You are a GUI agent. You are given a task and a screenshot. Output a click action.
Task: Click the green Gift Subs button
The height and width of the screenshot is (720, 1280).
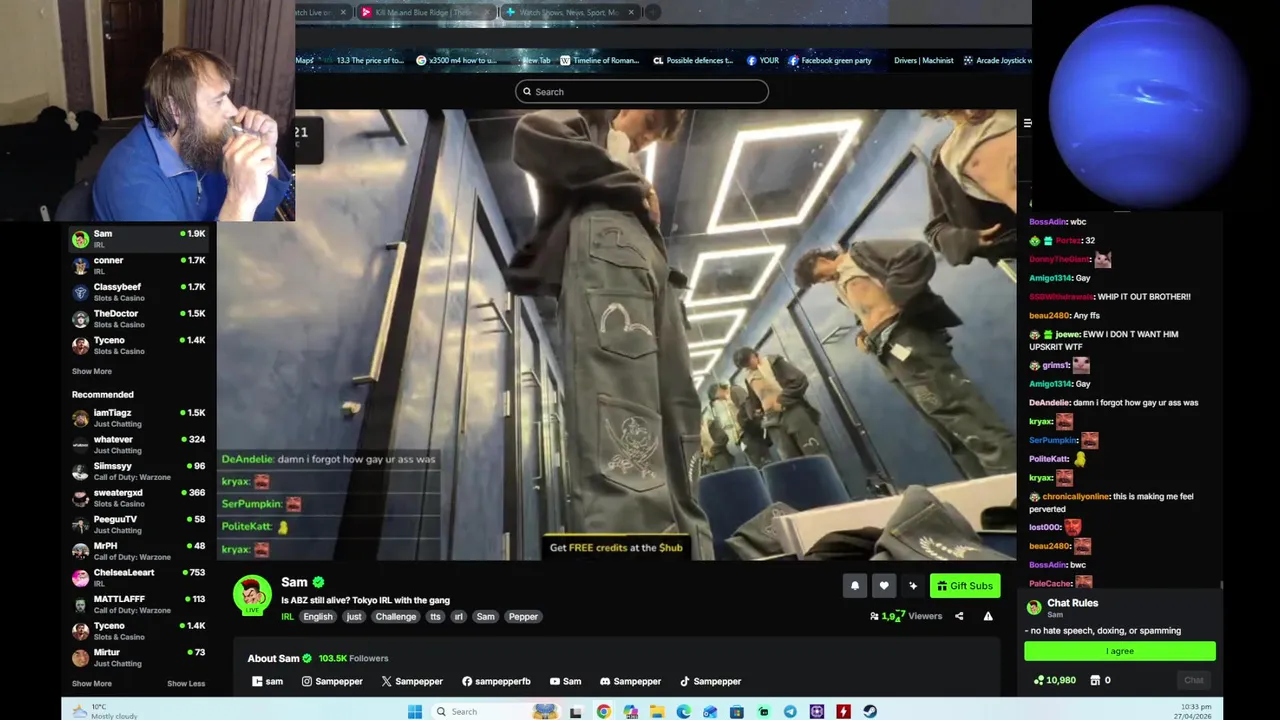pos(965,586)
